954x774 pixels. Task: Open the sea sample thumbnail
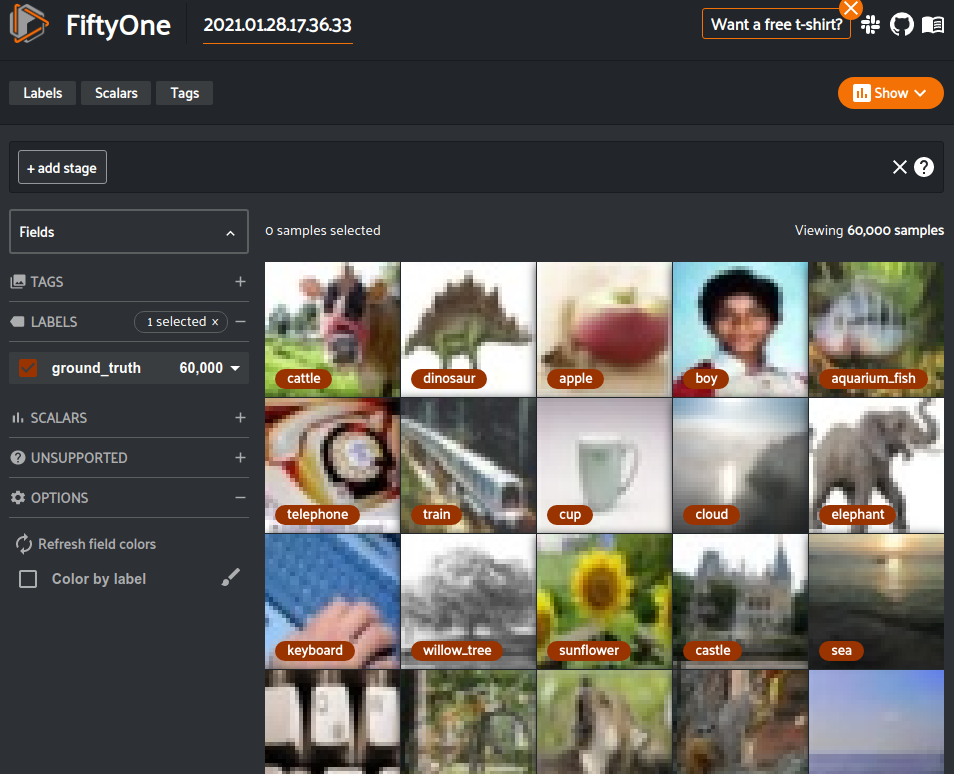[876, 601]
